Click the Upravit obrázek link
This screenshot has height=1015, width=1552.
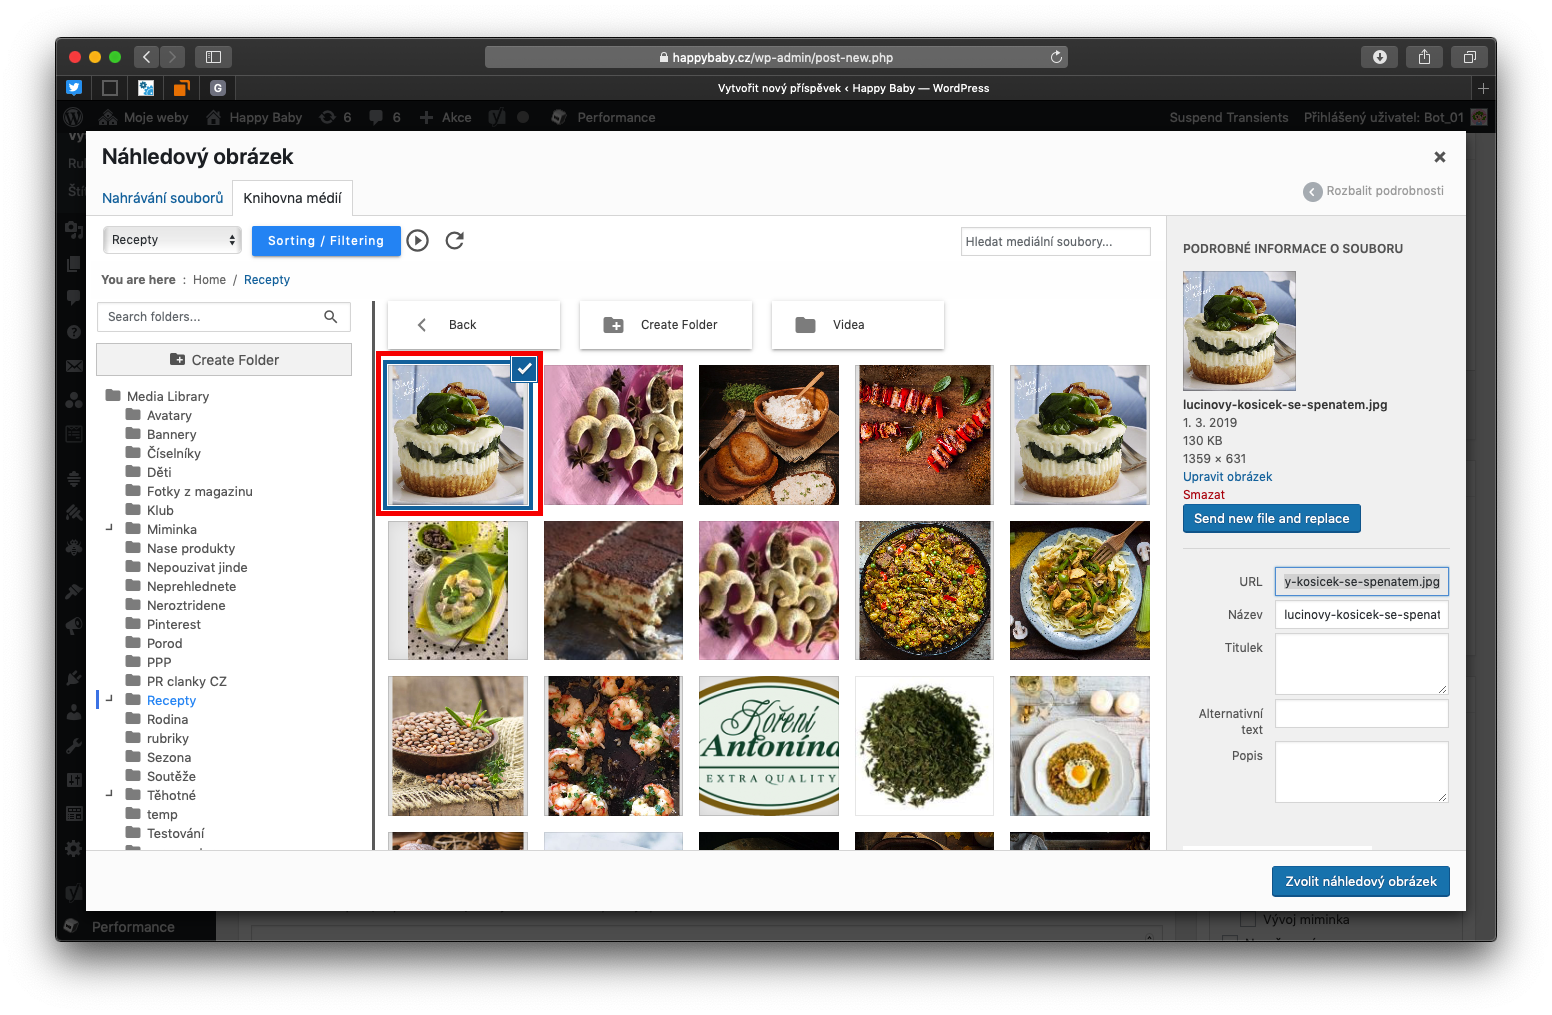coord(1227,477)
